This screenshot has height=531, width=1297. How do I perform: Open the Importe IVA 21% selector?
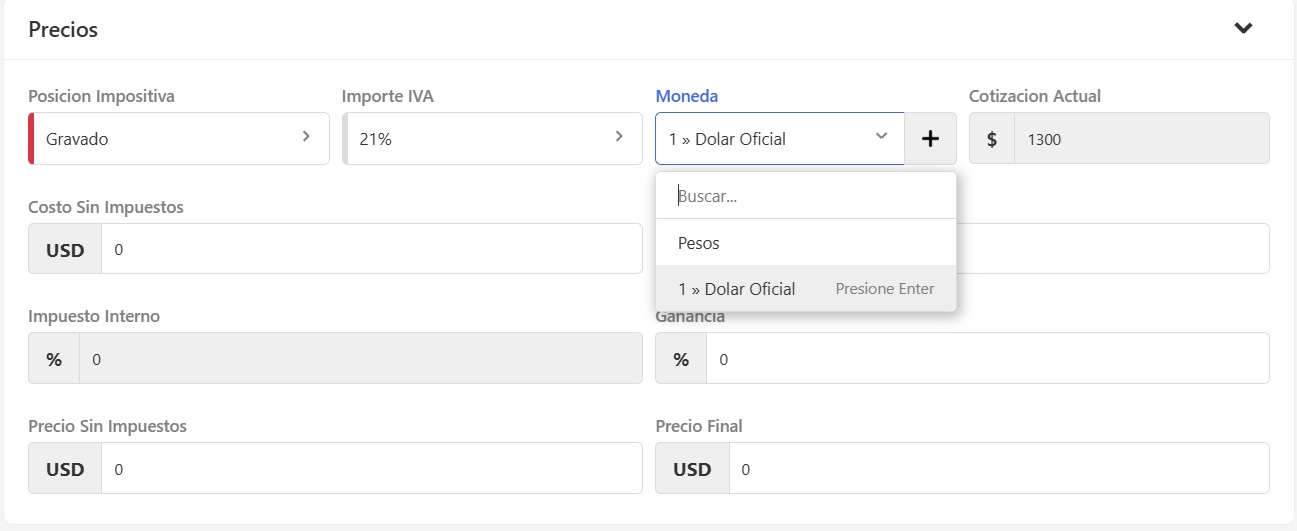492,139
